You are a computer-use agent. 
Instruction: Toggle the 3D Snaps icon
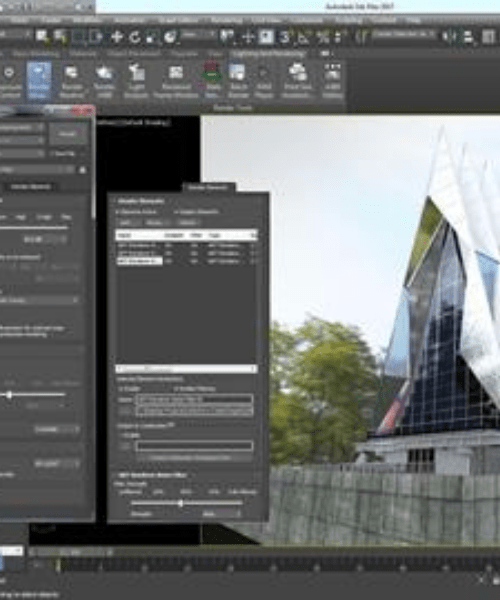[285, 37]
